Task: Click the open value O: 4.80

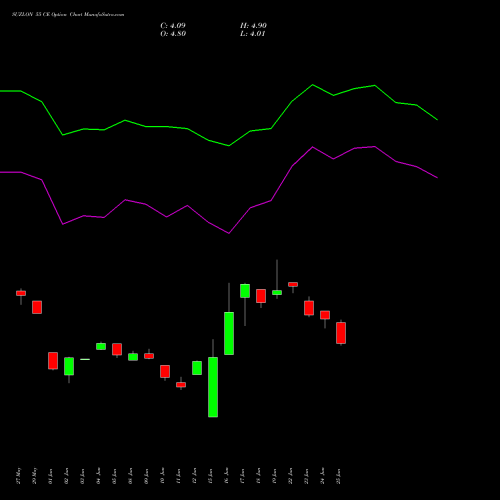Action: coord(173,34)
